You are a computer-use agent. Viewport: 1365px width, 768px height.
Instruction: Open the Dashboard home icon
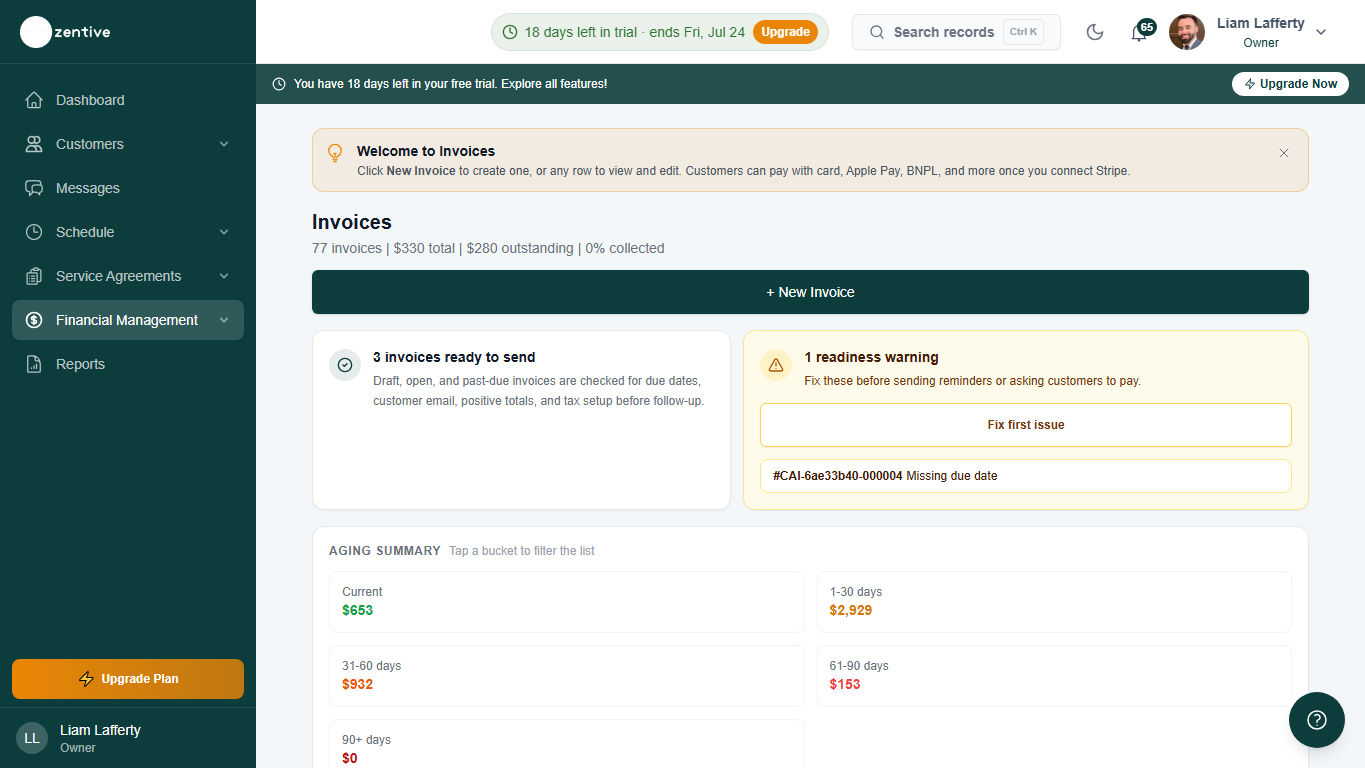pos(34,100)
